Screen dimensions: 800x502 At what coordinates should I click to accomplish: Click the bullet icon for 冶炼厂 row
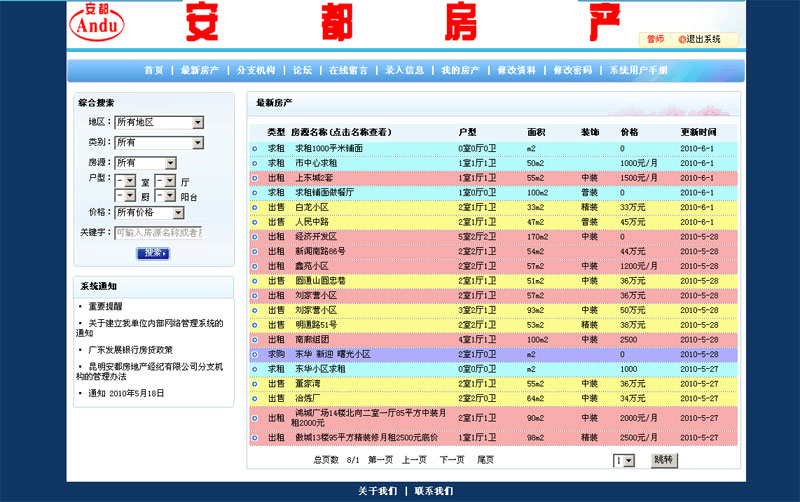point(255,398)
